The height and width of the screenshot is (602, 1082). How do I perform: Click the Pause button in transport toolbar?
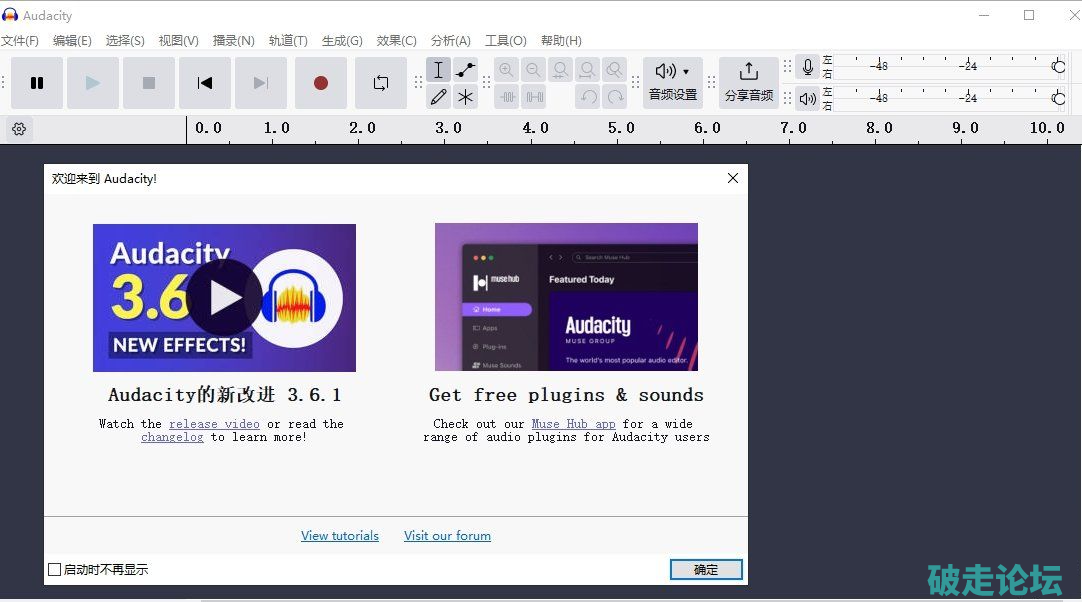(x=37, y=83)
